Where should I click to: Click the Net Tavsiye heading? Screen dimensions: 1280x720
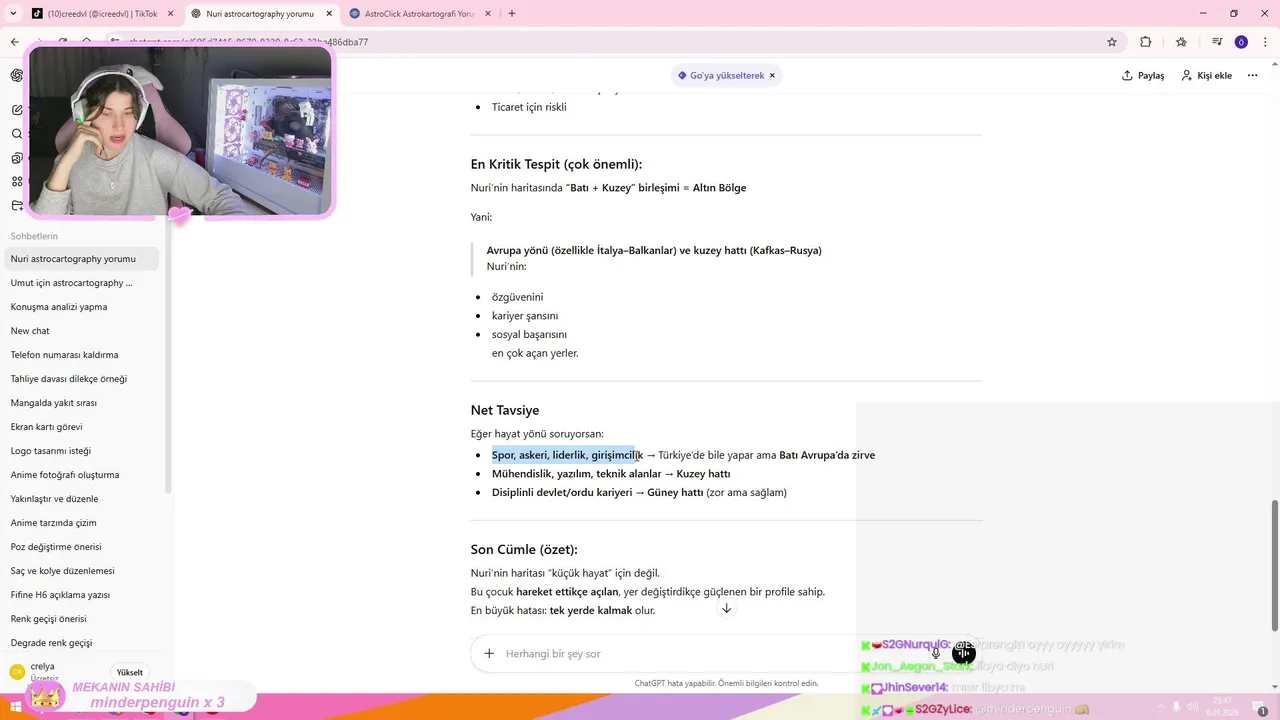click(x=505, y=410)
